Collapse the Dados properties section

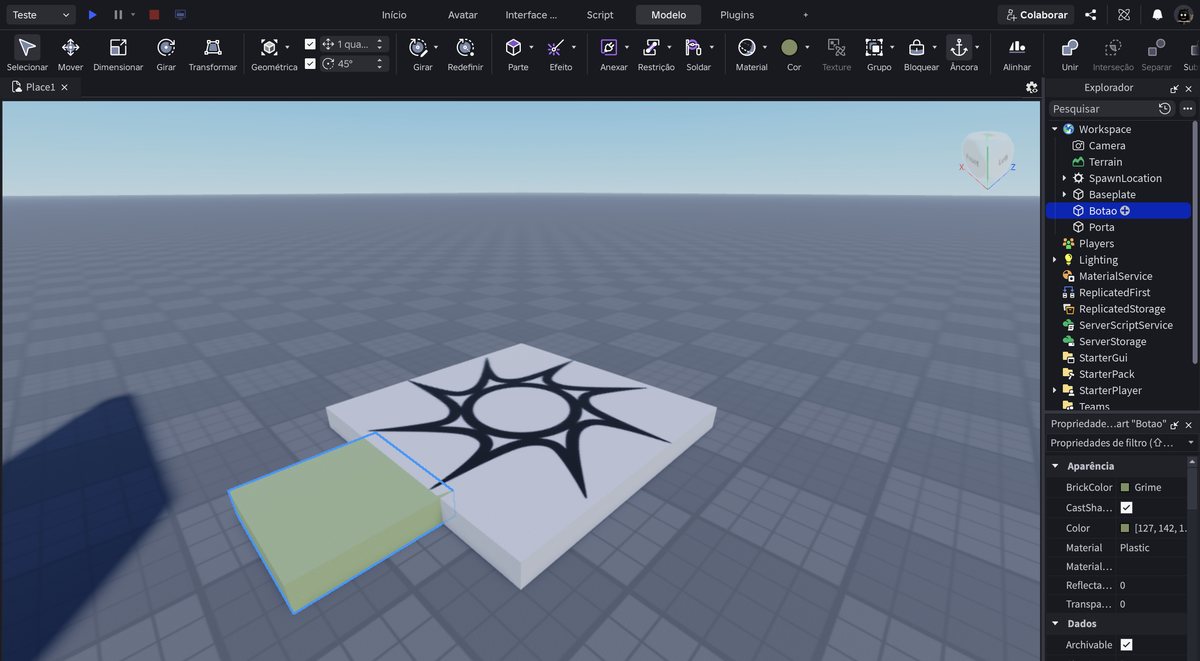coord(1055,623)
